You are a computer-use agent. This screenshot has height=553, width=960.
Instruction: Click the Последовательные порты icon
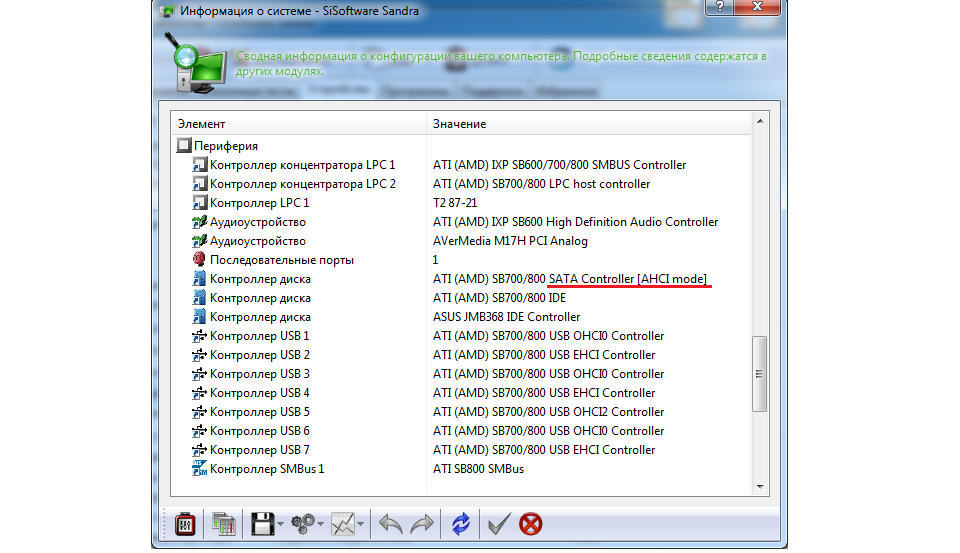click(199, 259)
